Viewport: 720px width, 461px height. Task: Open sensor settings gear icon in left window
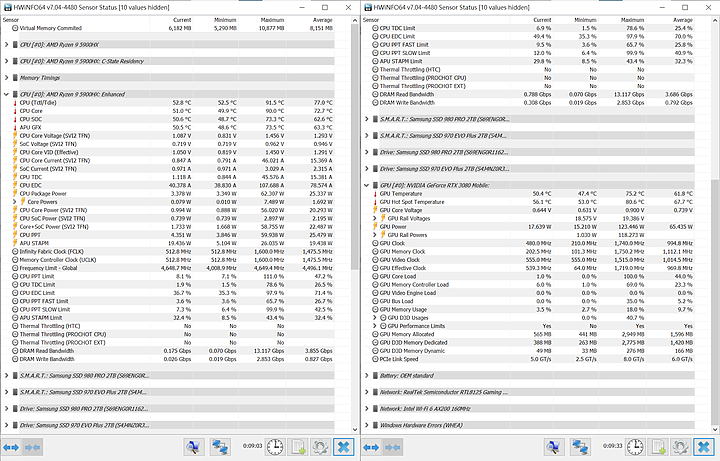(320, 447)
